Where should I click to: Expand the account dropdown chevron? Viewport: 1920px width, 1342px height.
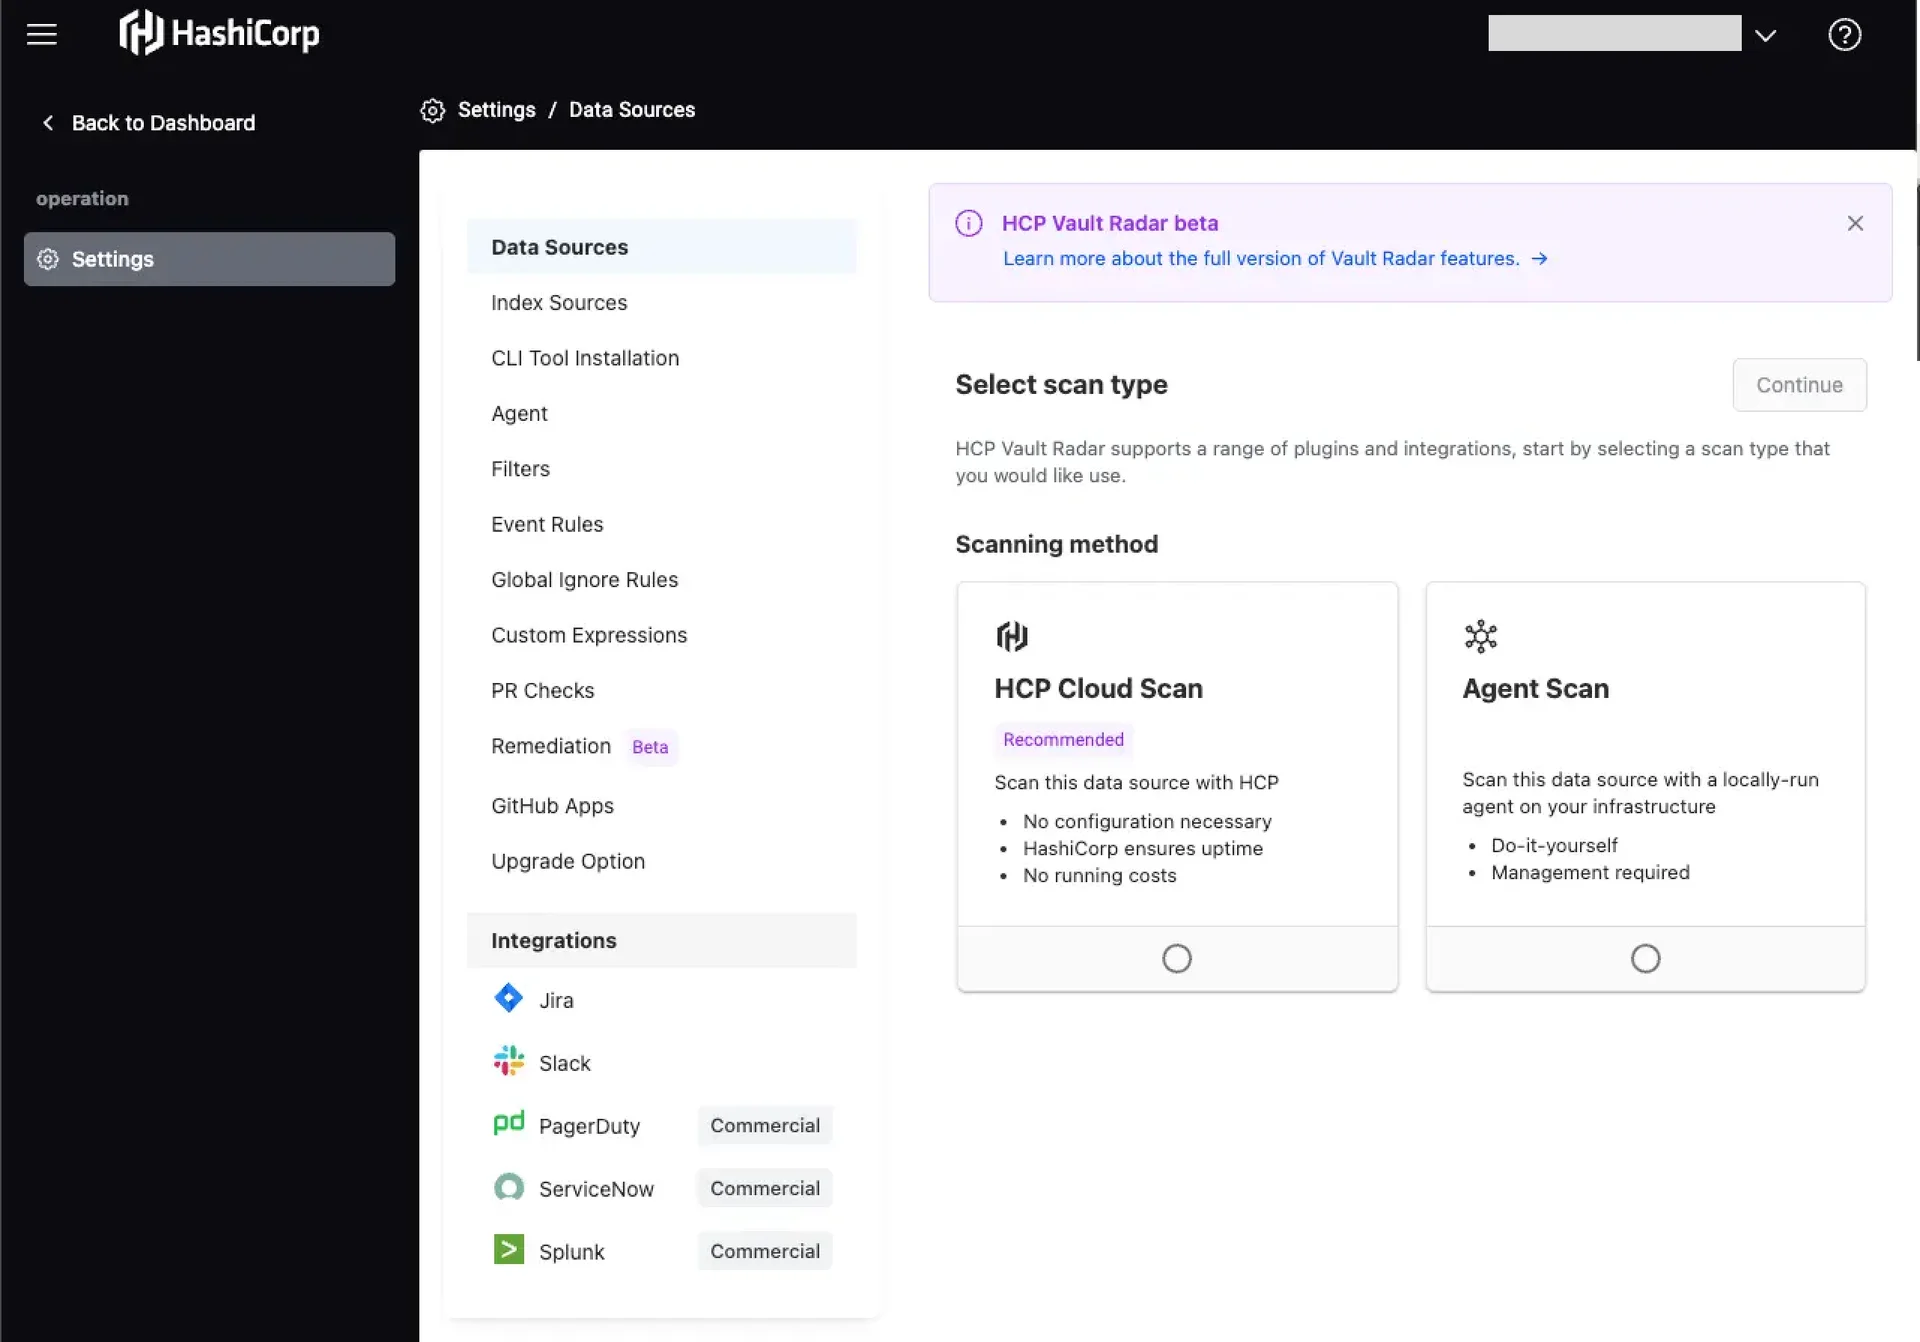point(1765,35)
